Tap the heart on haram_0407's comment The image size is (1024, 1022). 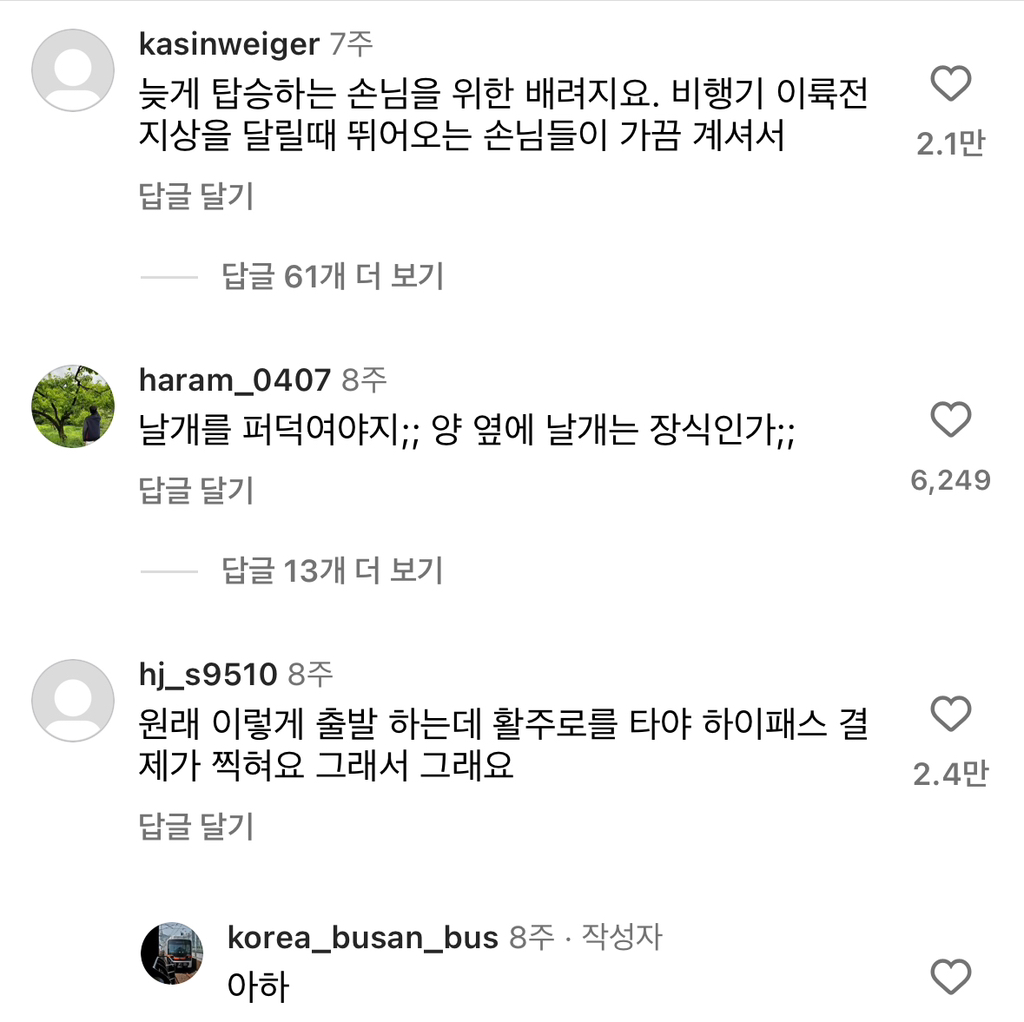[950, 420]
